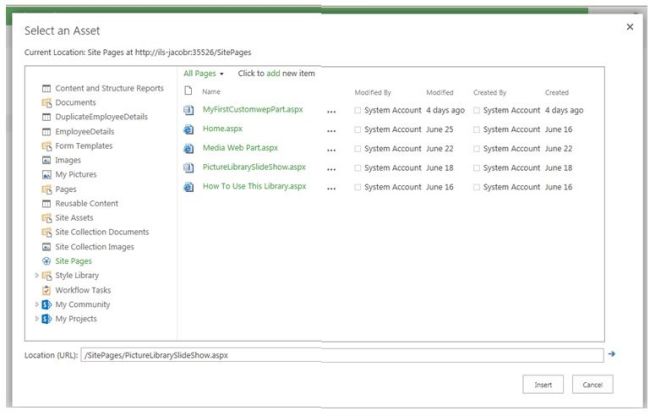This screenshot has height=416, width=650.
Task: Open the Home.aspx link
Action: (x=222, y=129)
